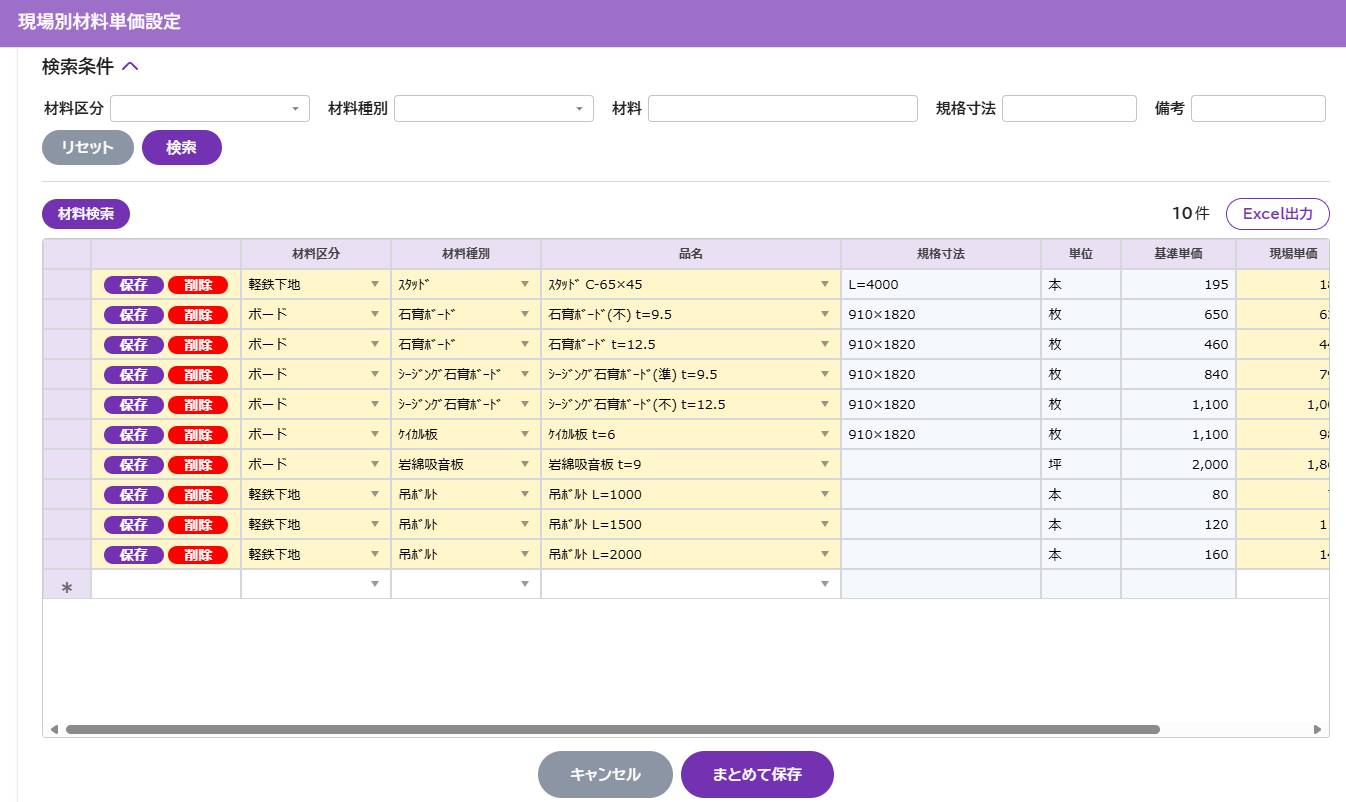
Task: Click the 規格寸法 column header
Action: [941, 254]
